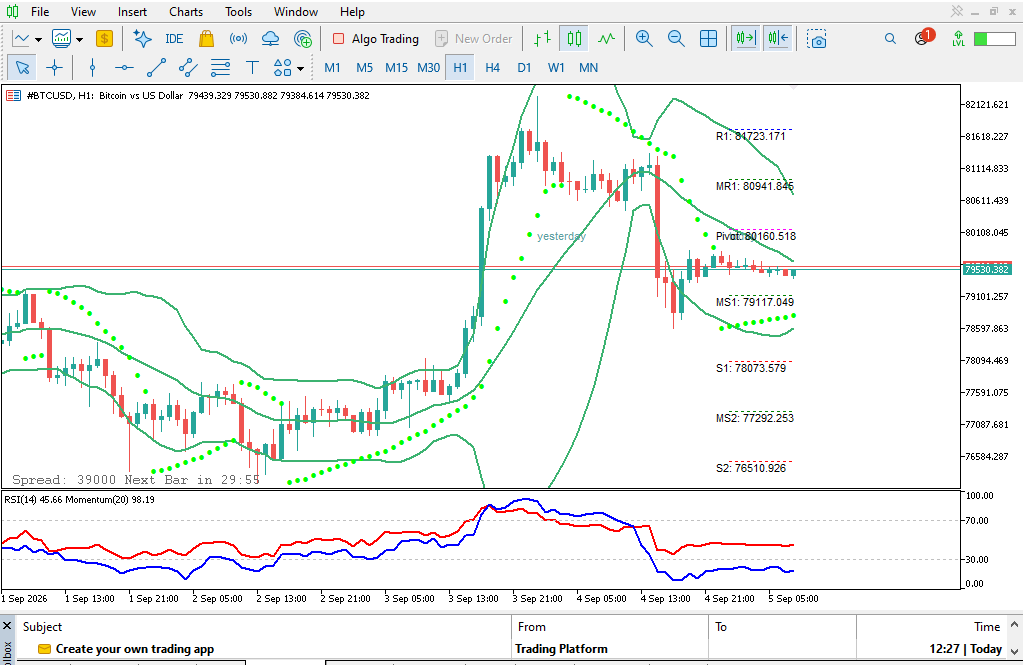Click the New Order button

tap(474, 39)
